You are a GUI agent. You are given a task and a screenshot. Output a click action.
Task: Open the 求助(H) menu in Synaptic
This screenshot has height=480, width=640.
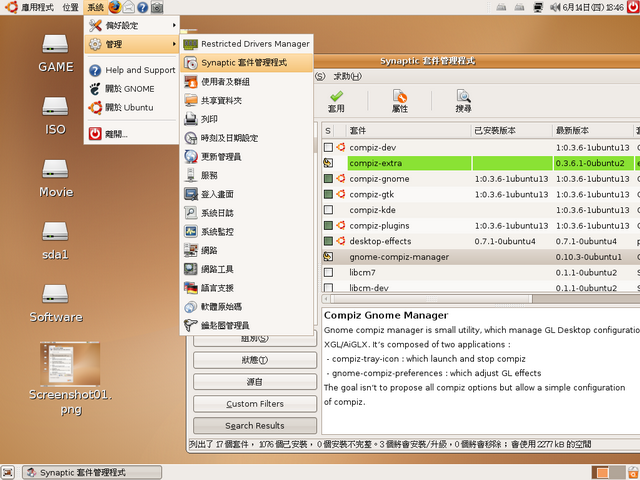pyautogui.click(x=347, y=76)
